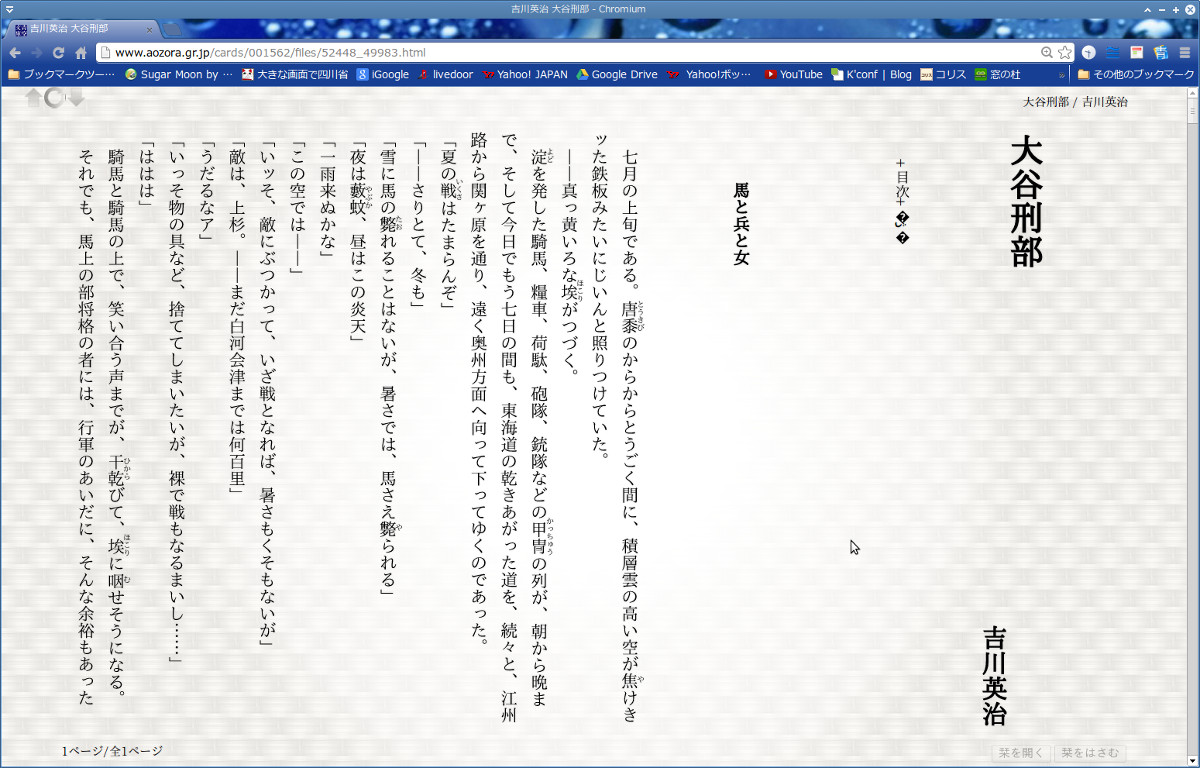
Task: Open a new tab with the new-tab button
Action: pos(172,29)
